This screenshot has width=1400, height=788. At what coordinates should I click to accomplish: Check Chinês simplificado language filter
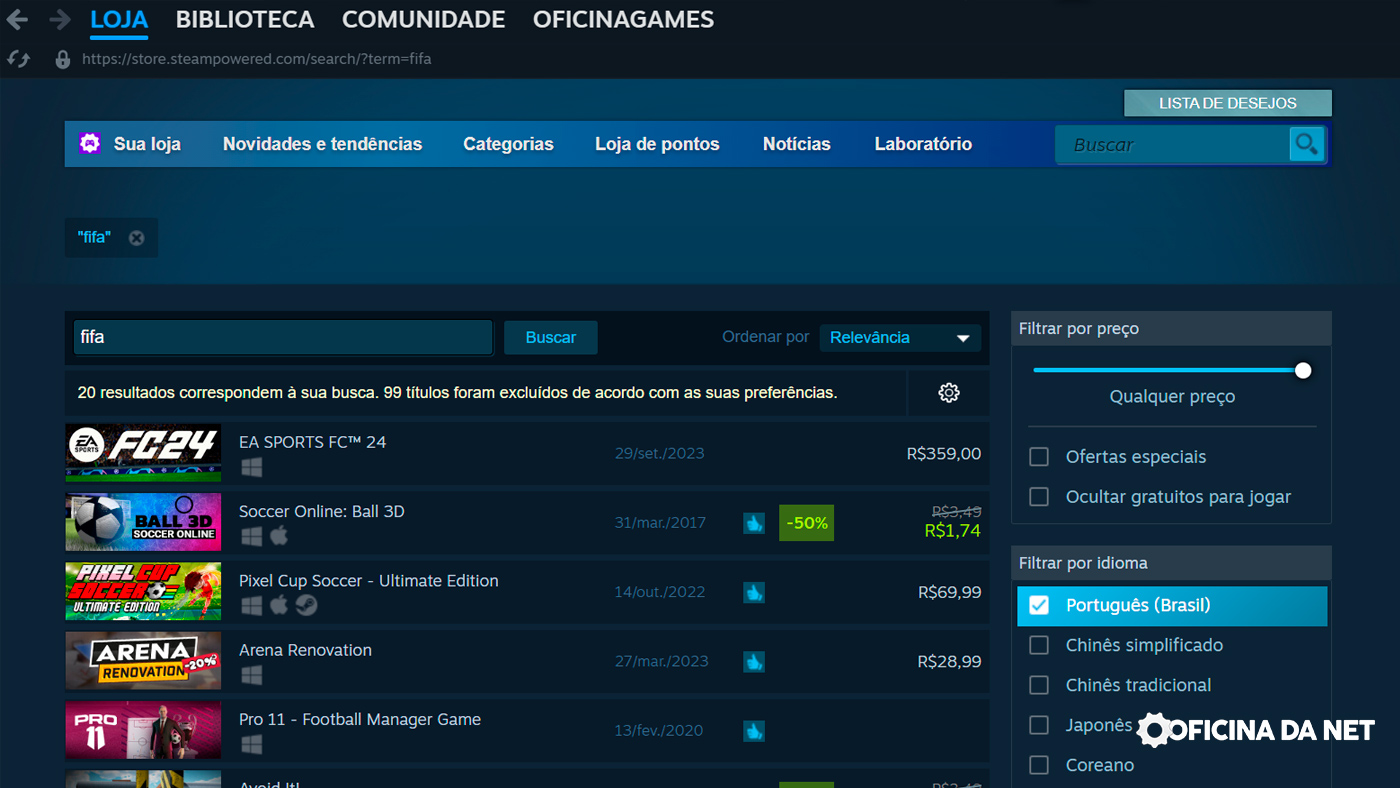point(1039,645)
